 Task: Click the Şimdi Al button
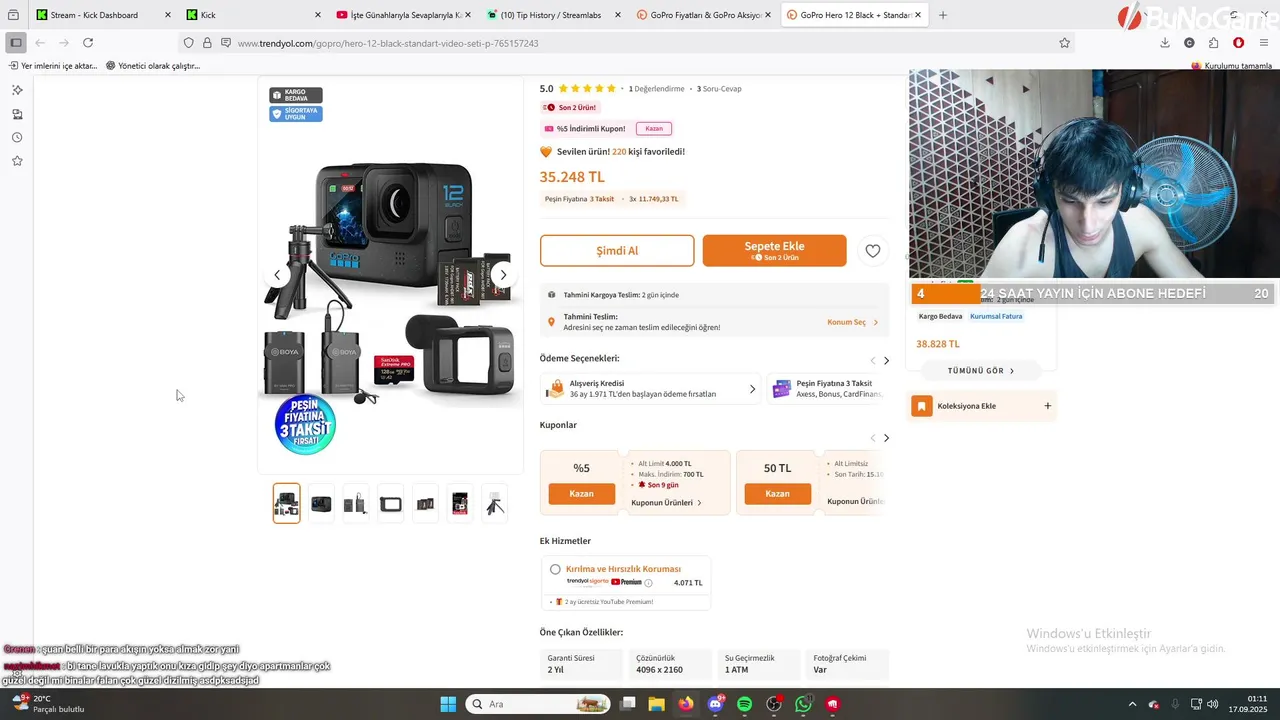tap(617, 251)
